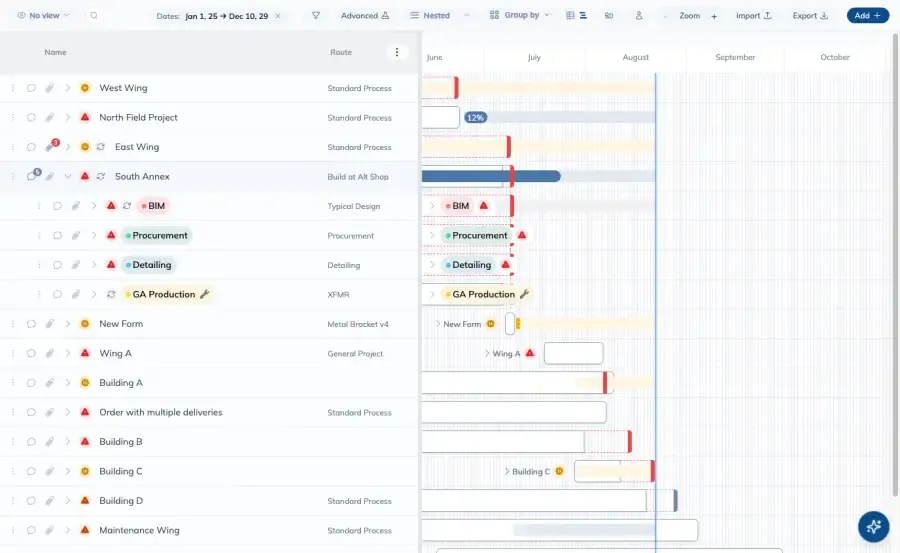Viewport: 900px width, 553px height.
Task: Open the Order with multiple deliveries row
Action: pos(161,412)
